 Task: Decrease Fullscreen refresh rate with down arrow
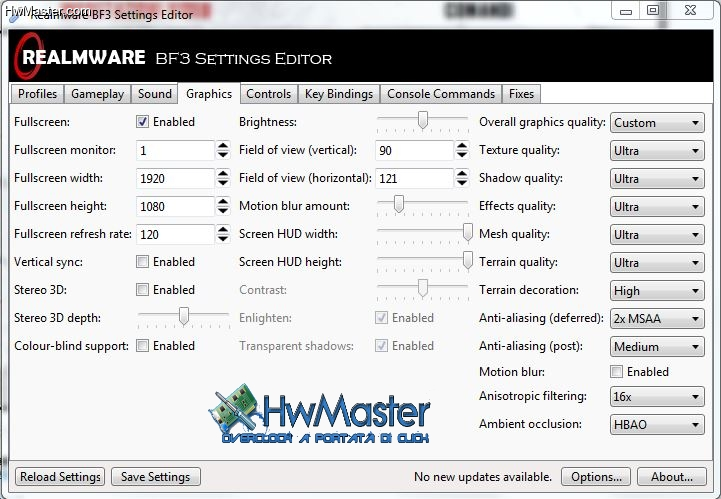223,239
